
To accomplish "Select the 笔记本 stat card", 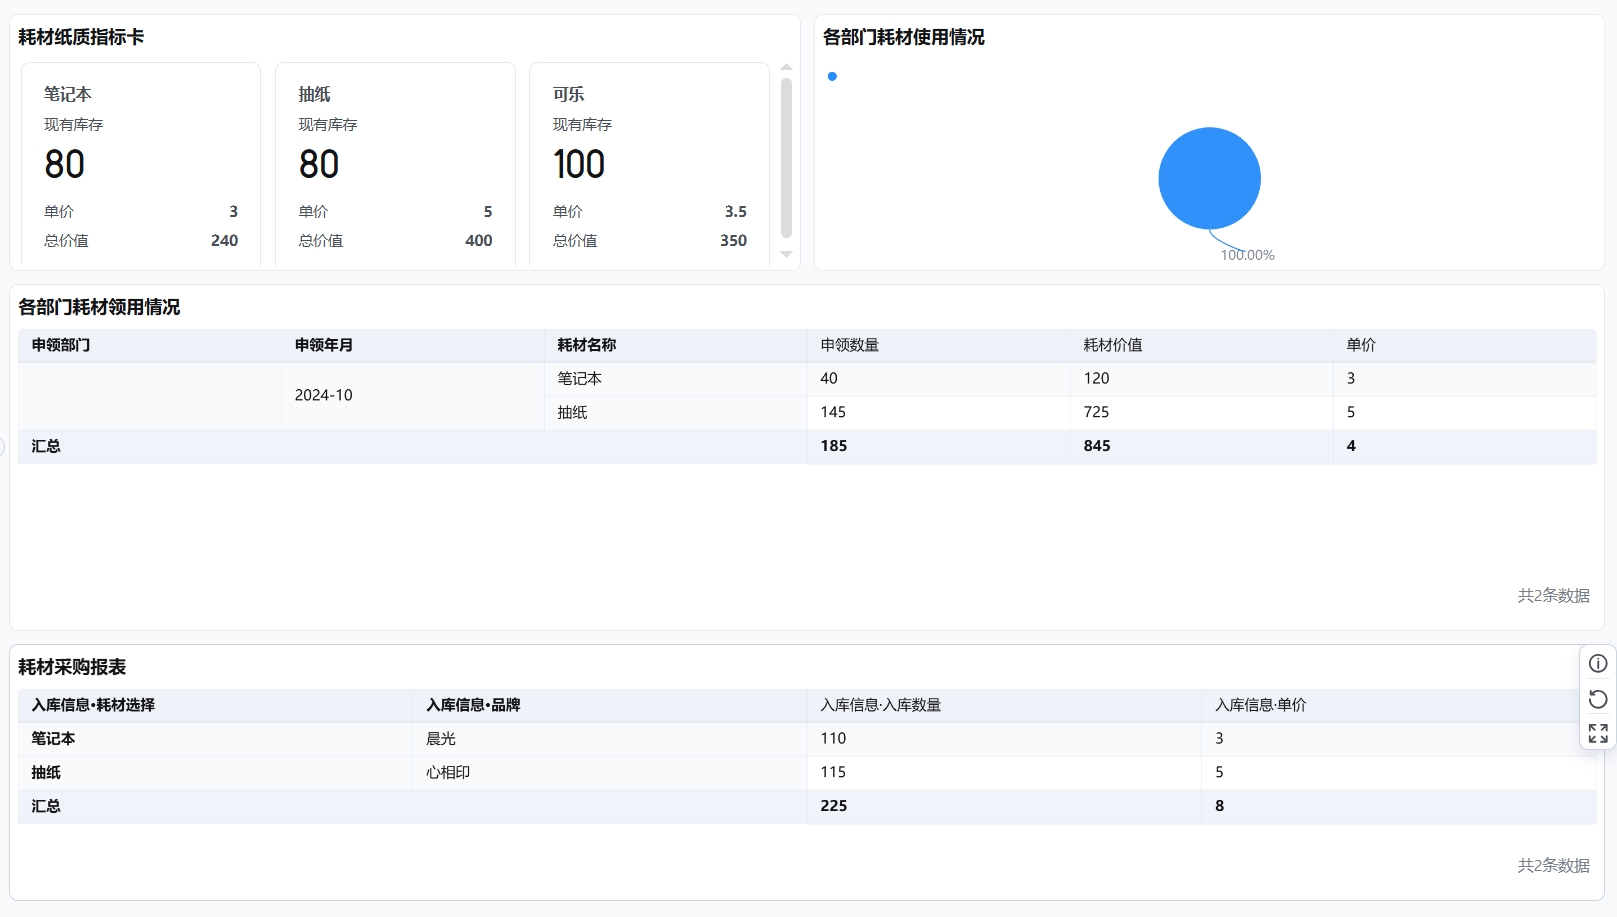I will point(140,163).
